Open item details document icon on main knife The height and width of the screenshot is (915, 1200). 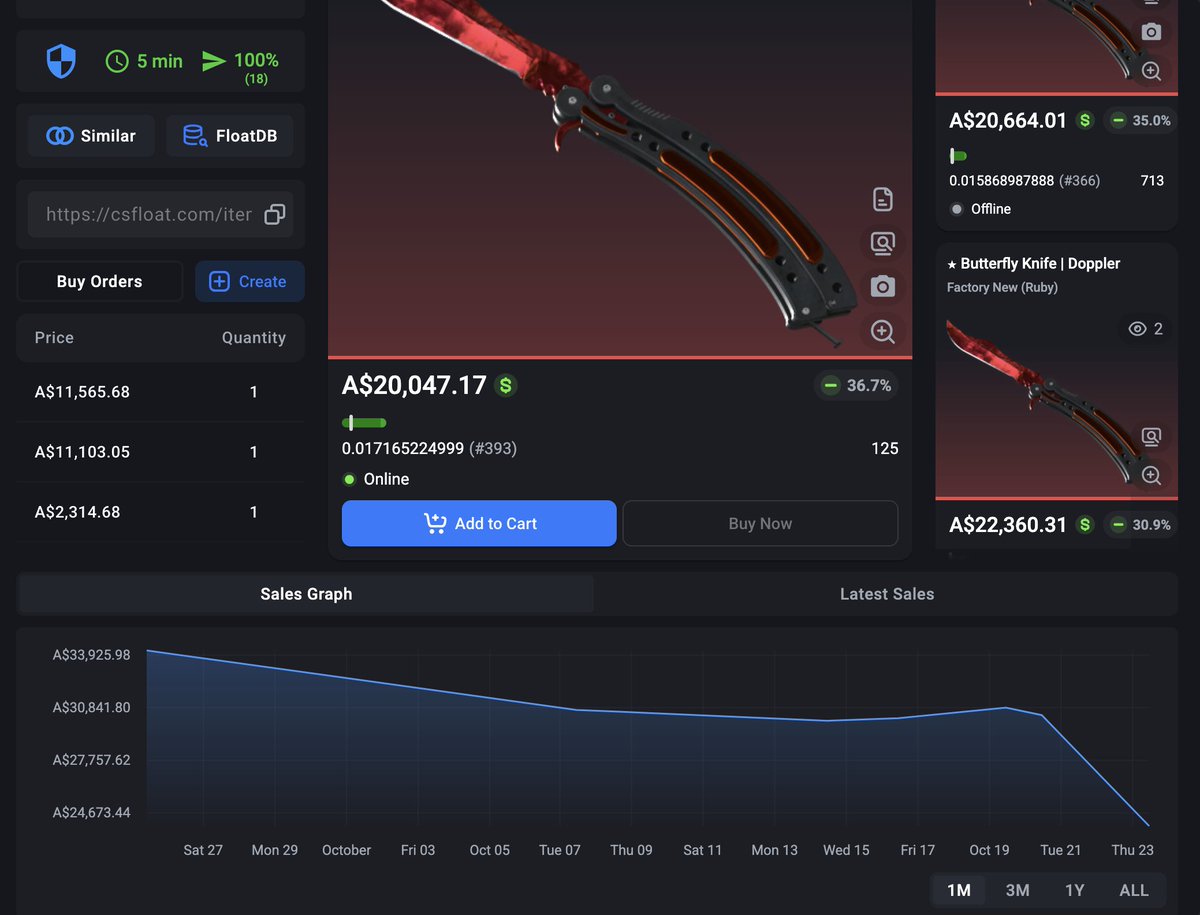[882, 199]
